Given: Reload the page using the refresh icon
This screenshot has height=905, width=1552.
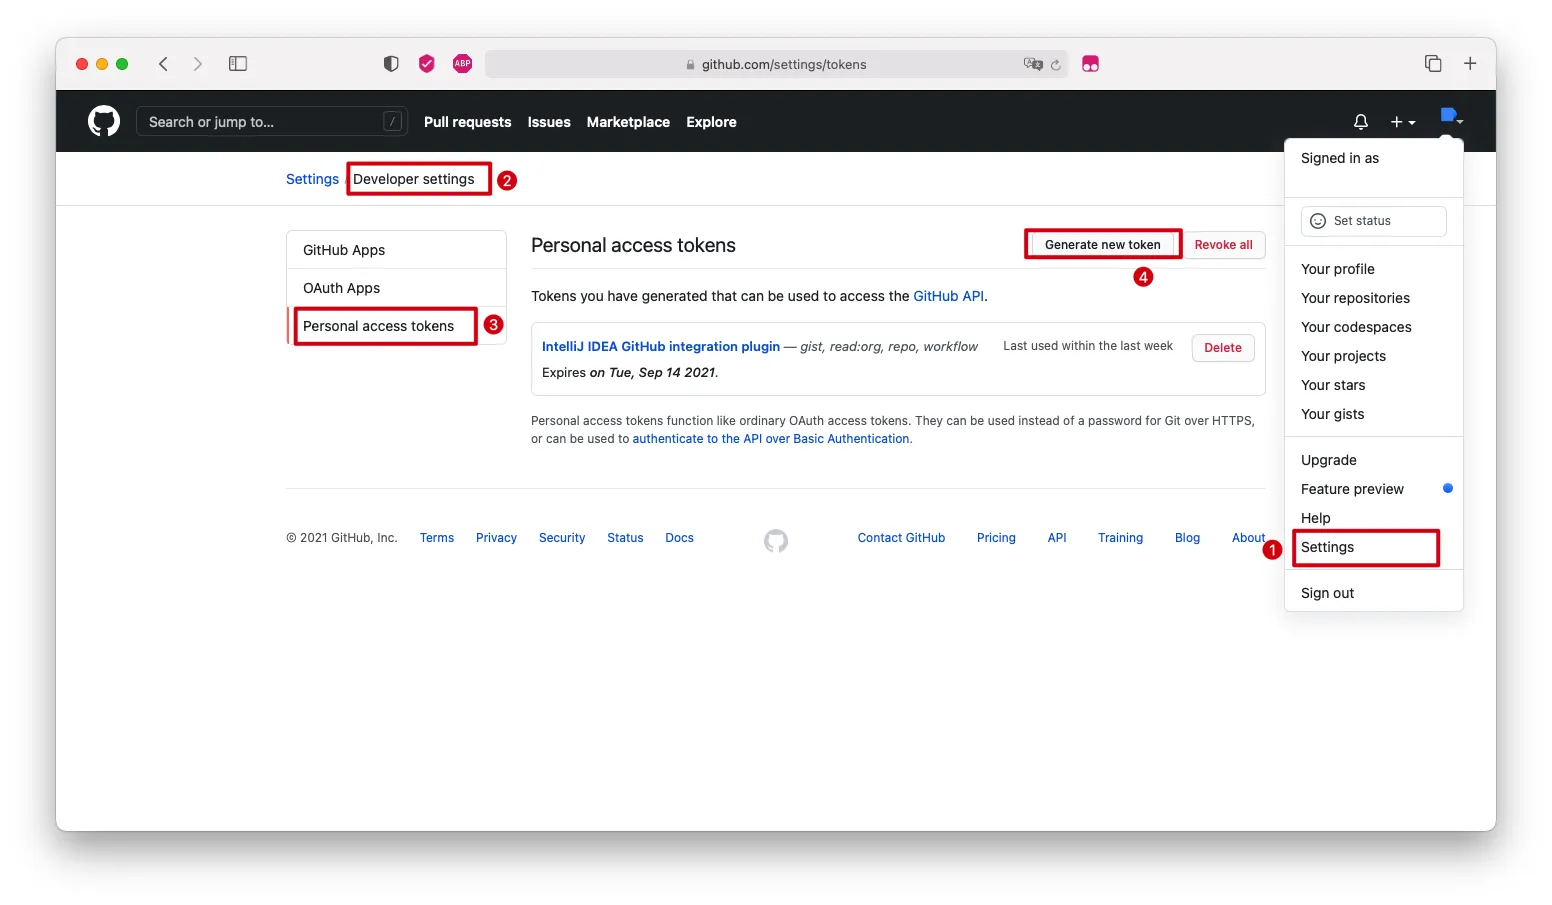Looking at the screenshot, I should coord(1056,65).
